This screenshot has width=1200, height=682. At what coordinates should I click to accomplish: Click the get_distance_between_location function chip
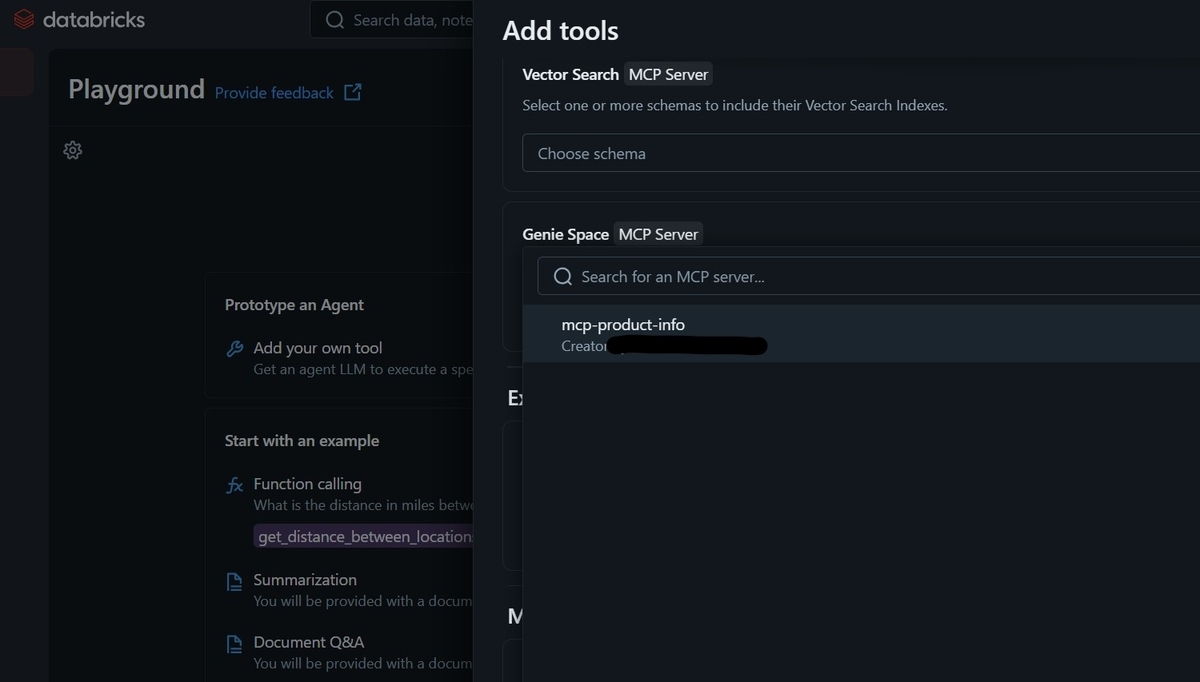tap(364, 537)
